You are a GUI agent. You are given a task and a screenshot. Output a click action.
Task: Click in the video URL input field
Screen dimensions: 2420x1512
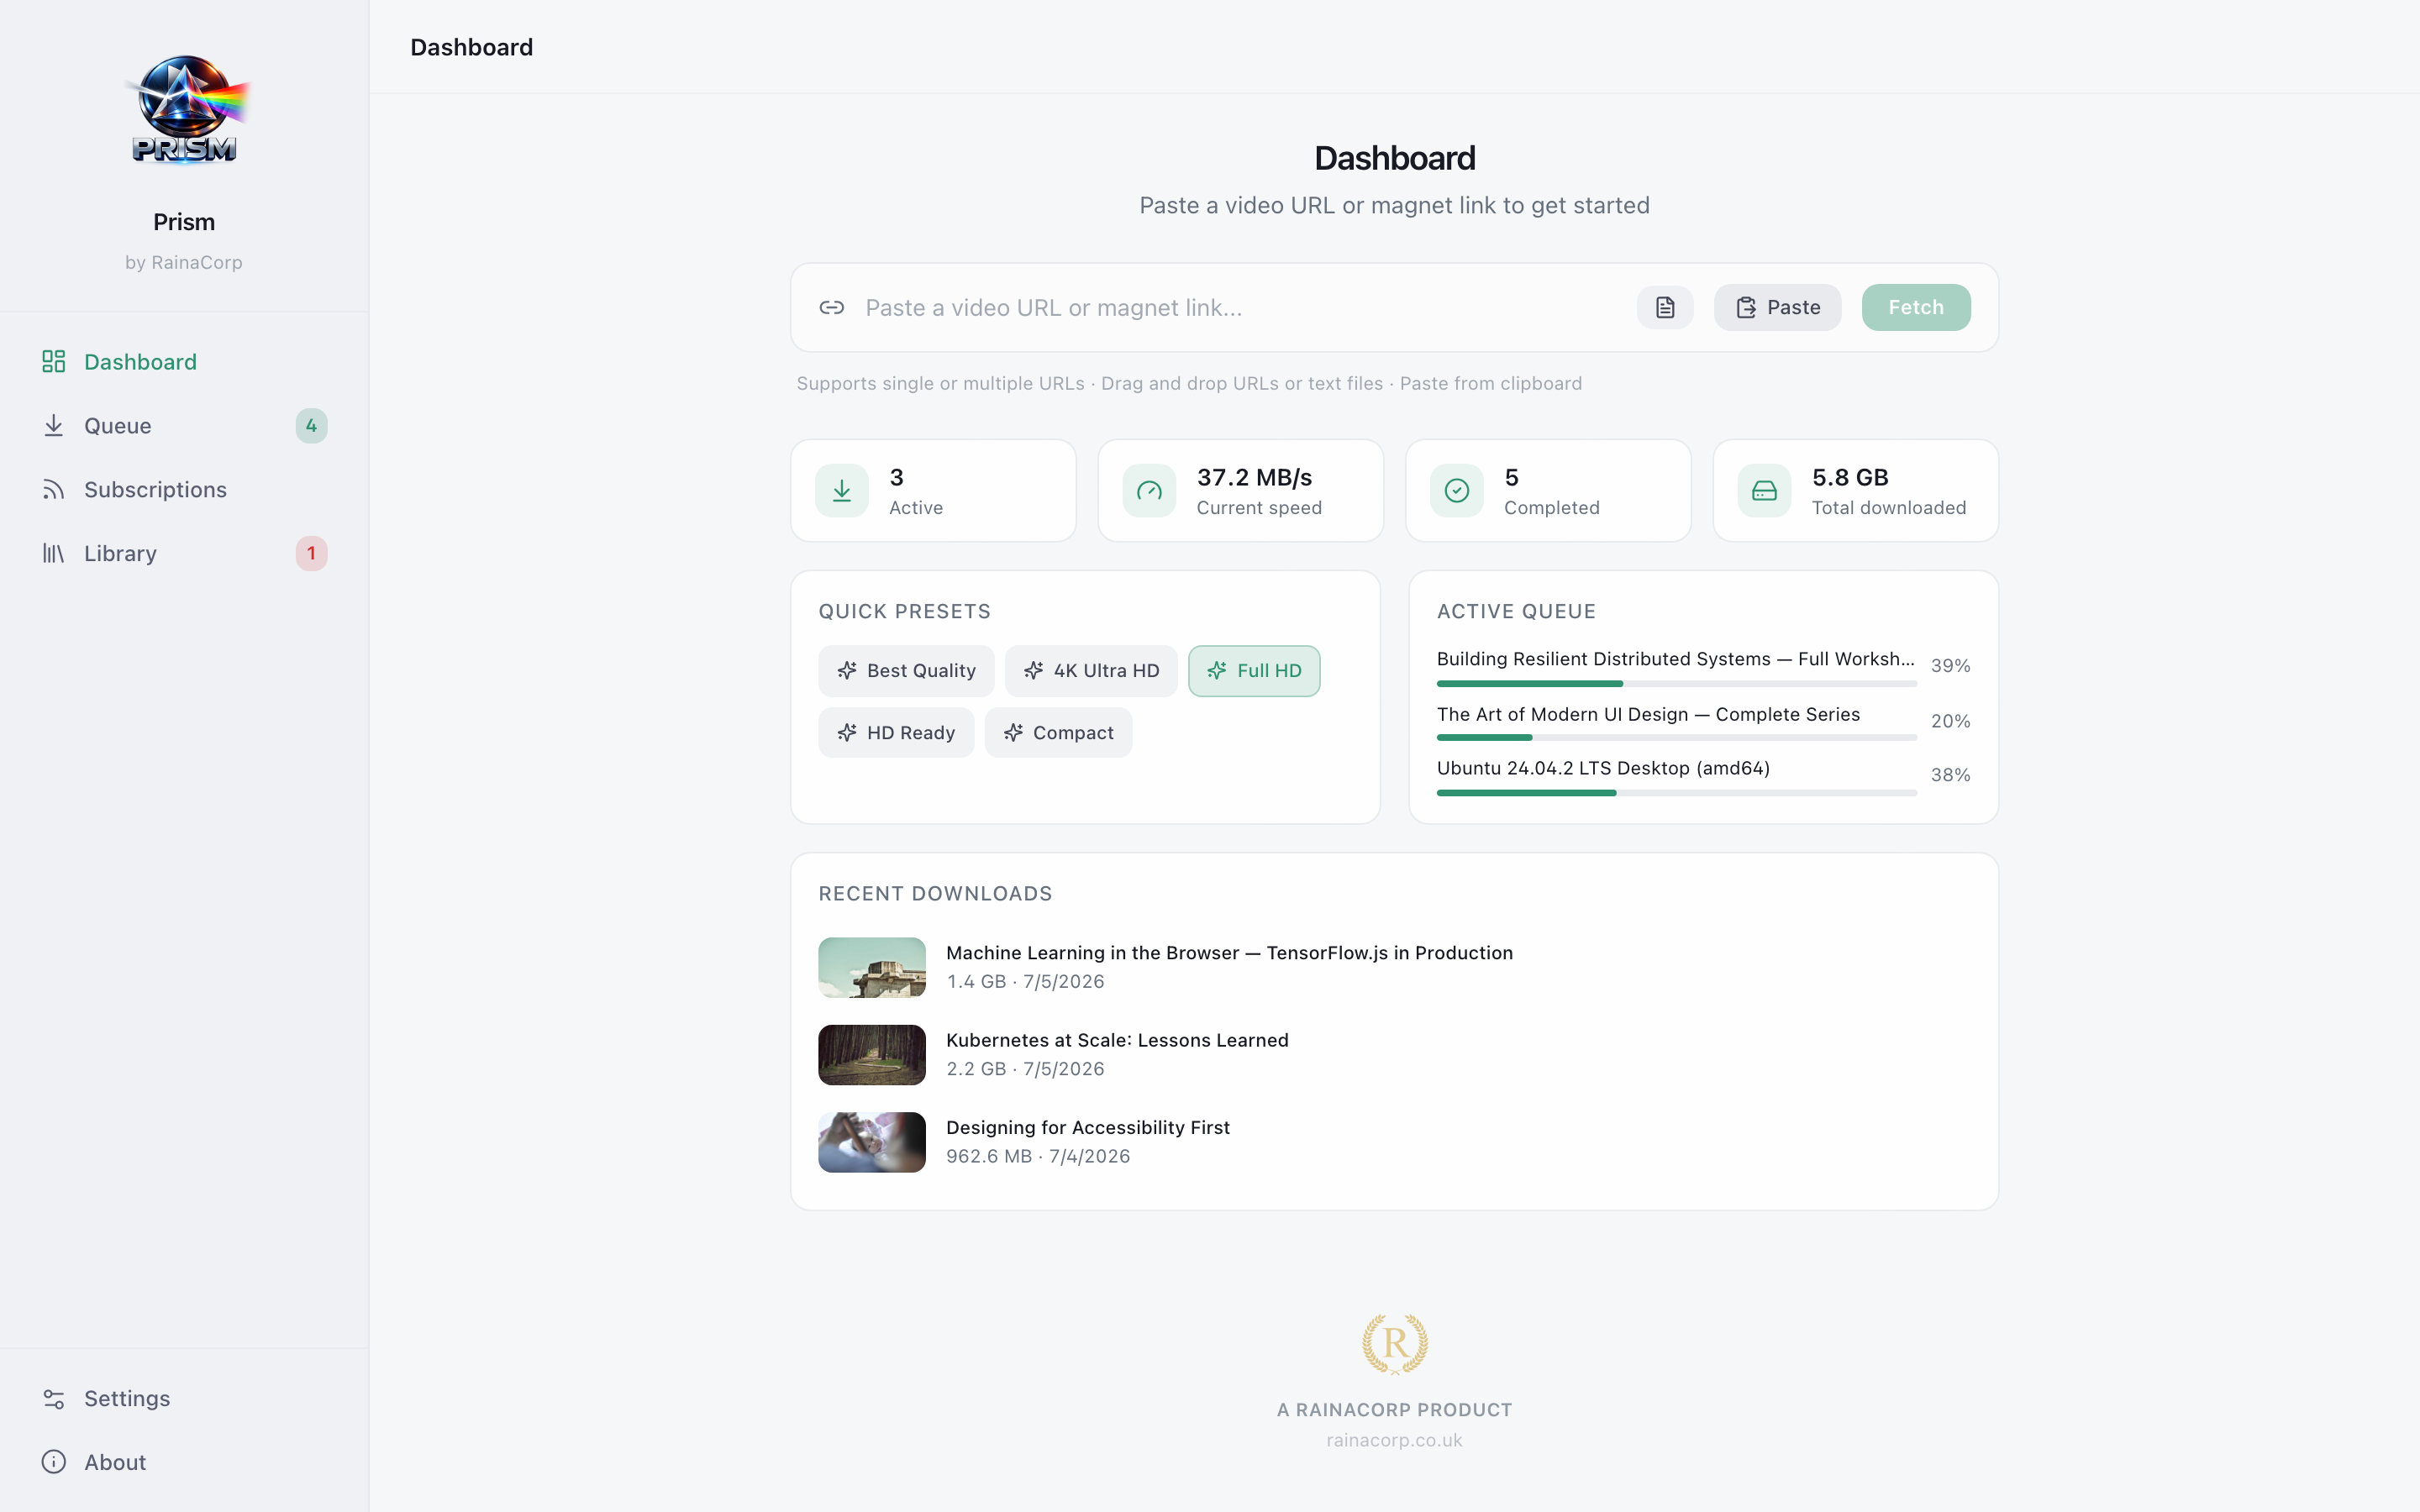(x=1240, y=307)
